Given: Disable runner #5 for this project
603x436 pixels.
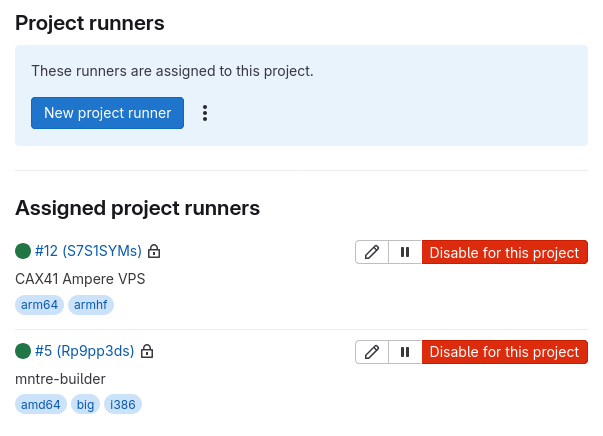Looking at the screenshot, I should point(505,352).
